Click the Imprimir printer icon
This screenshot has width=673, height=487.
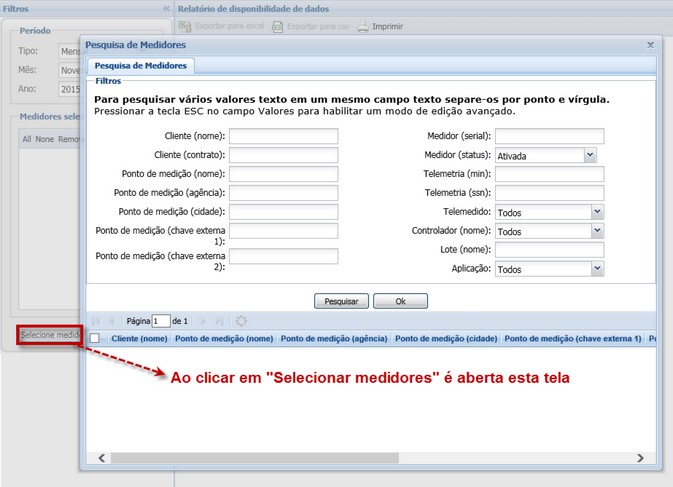pos(364,26)
